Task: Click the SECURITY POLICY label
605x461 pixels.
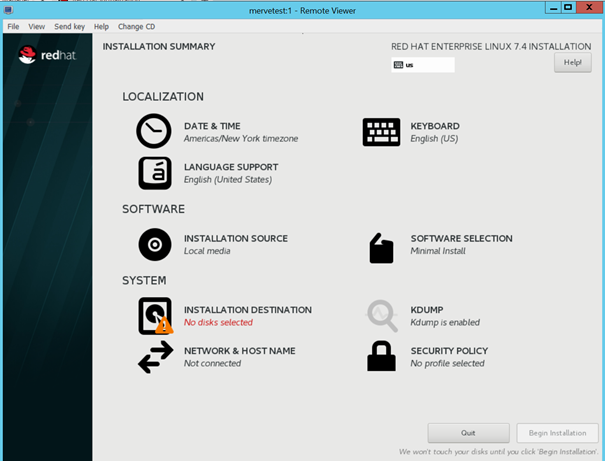Action: pyautogui.click(x=449, y=351)
